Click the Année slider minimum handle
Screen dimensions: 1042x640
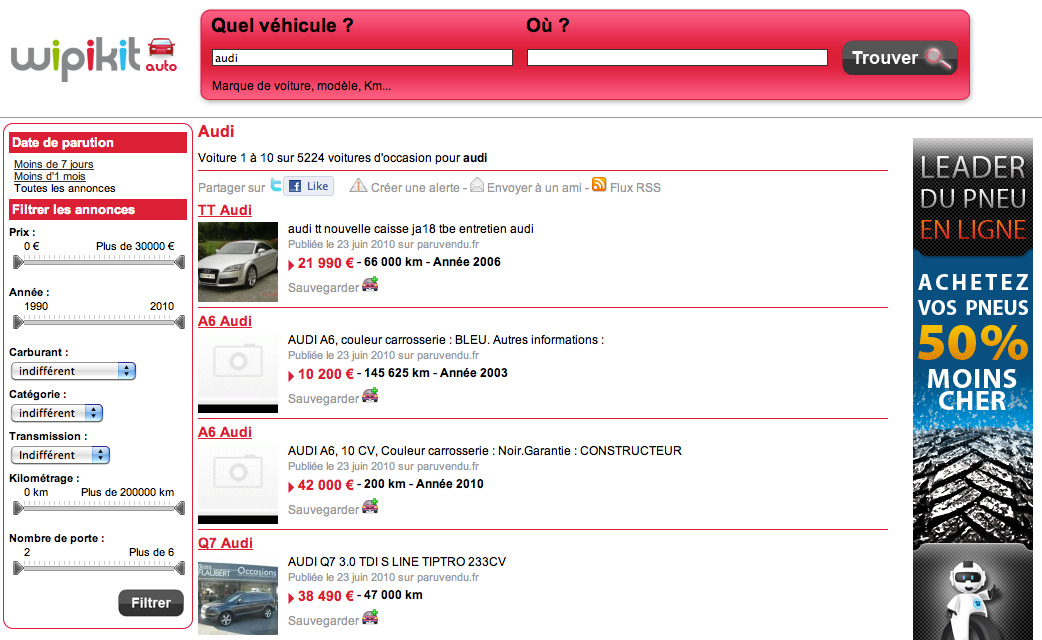coord(18,322)
